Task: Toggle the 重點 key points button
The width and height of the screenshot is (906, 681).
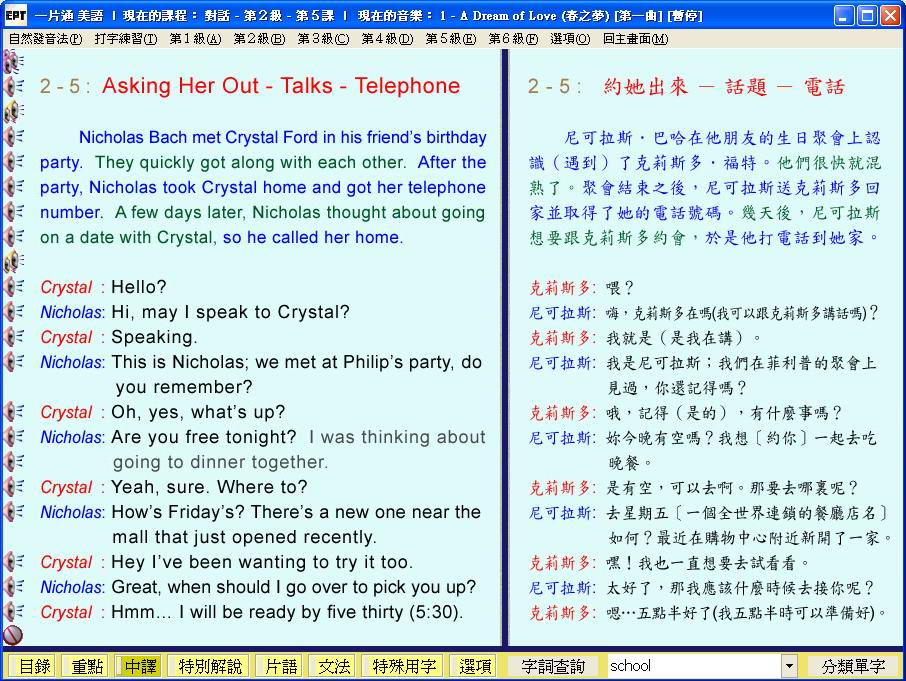Action: point(84,666)
